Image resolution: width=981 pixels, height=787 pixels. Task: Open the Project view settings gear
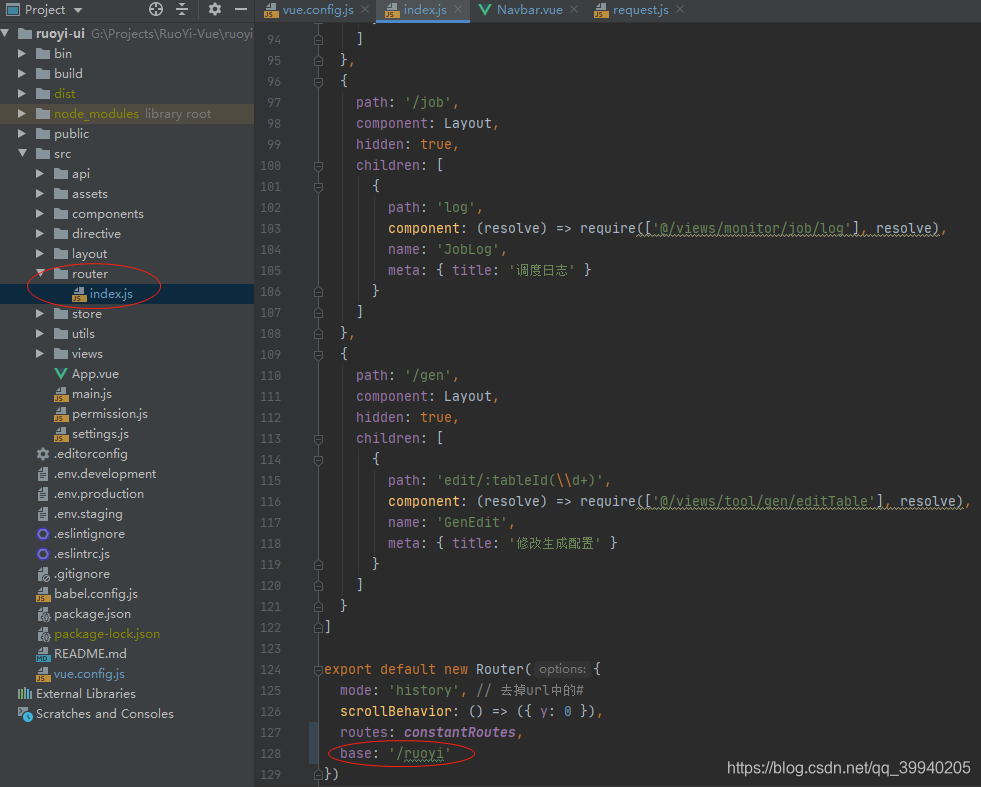pyautogui.click(x=213, y=10)
